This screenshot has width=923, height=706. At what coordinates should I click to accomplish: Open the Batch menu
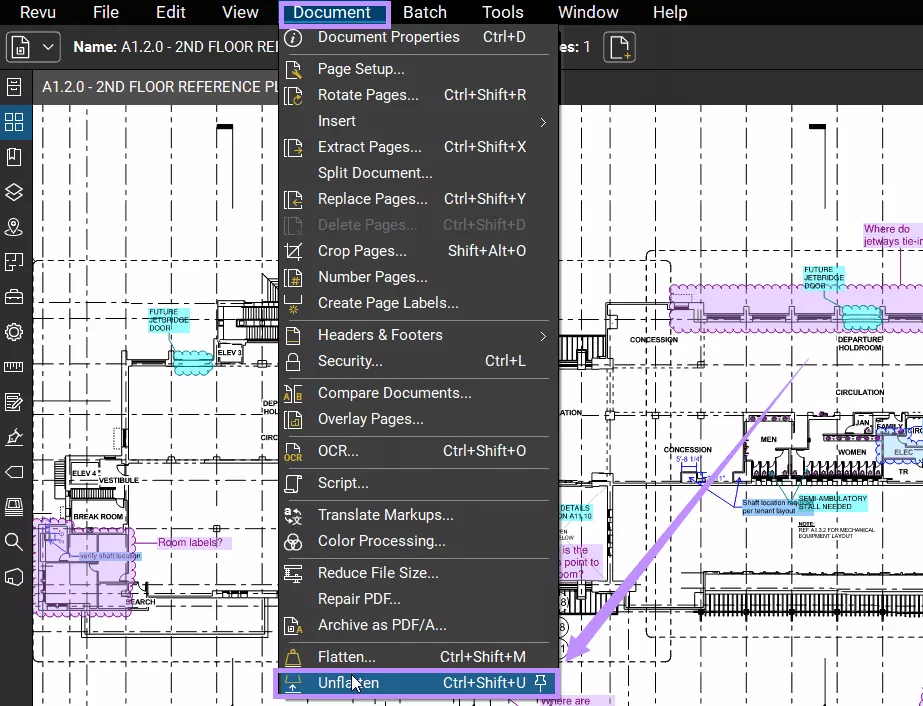click(424, 12)
